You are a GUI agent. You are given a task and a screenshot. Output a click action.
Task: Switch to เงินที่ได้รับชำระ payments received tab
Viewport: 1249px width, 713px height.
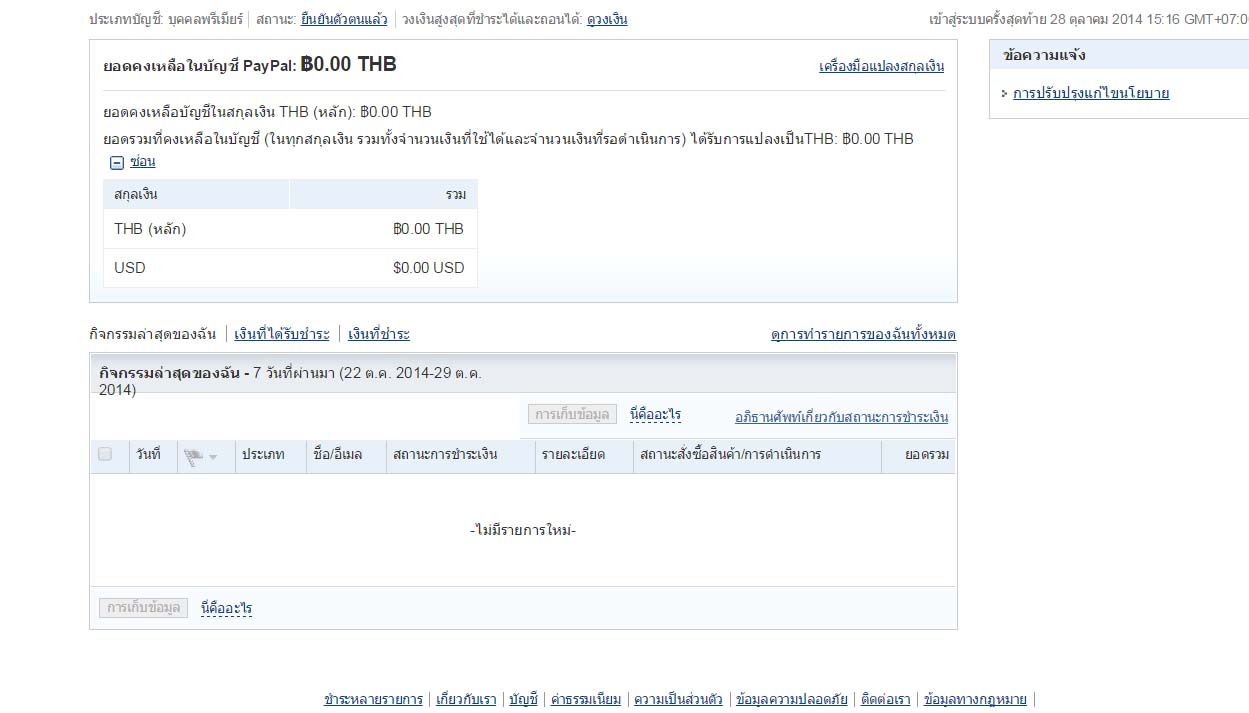(282, 334)
